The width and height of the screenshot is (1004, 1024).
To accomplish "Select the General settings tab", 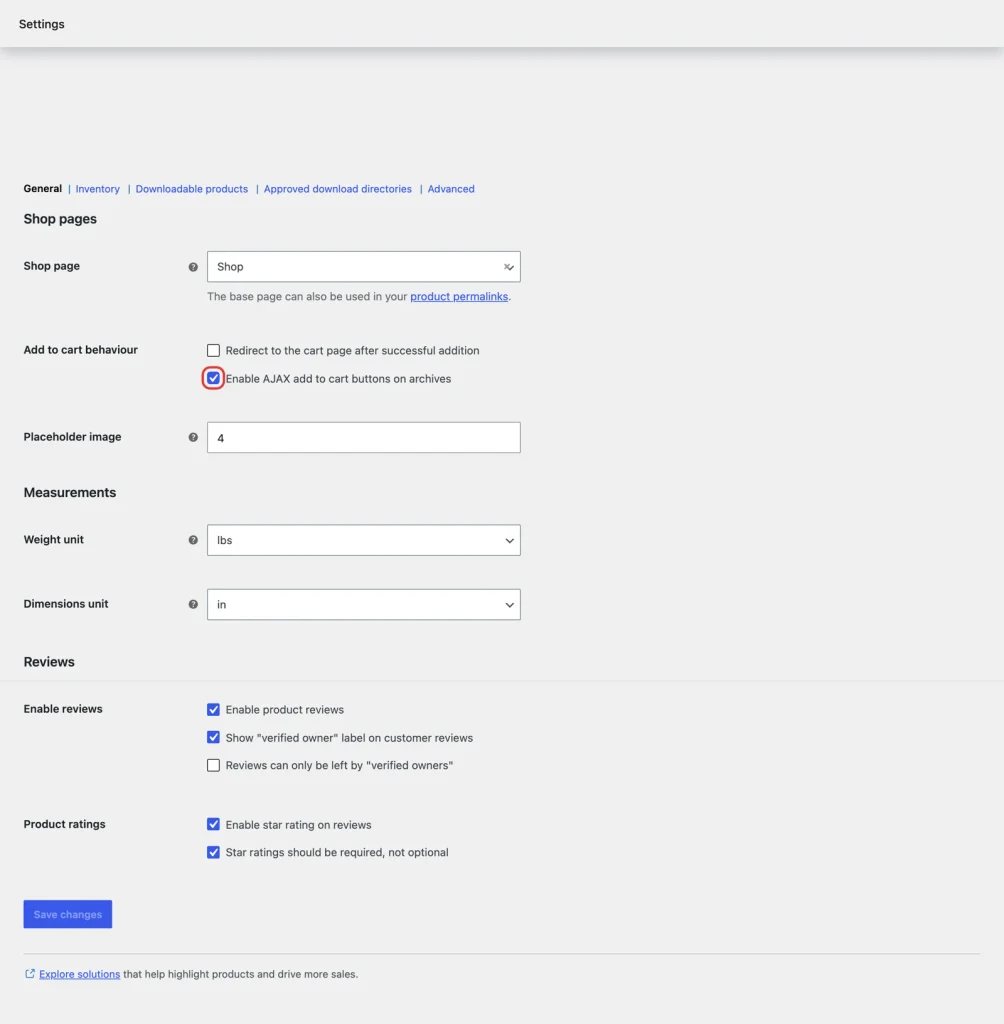I will [42, 189].
